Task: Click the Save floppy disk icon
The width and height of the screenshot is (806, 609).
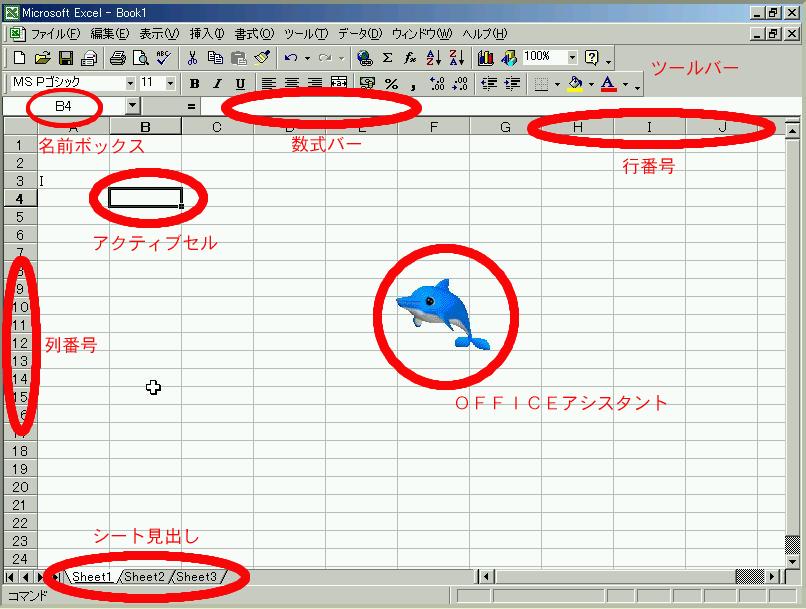Action: click(x=66, y=58)
